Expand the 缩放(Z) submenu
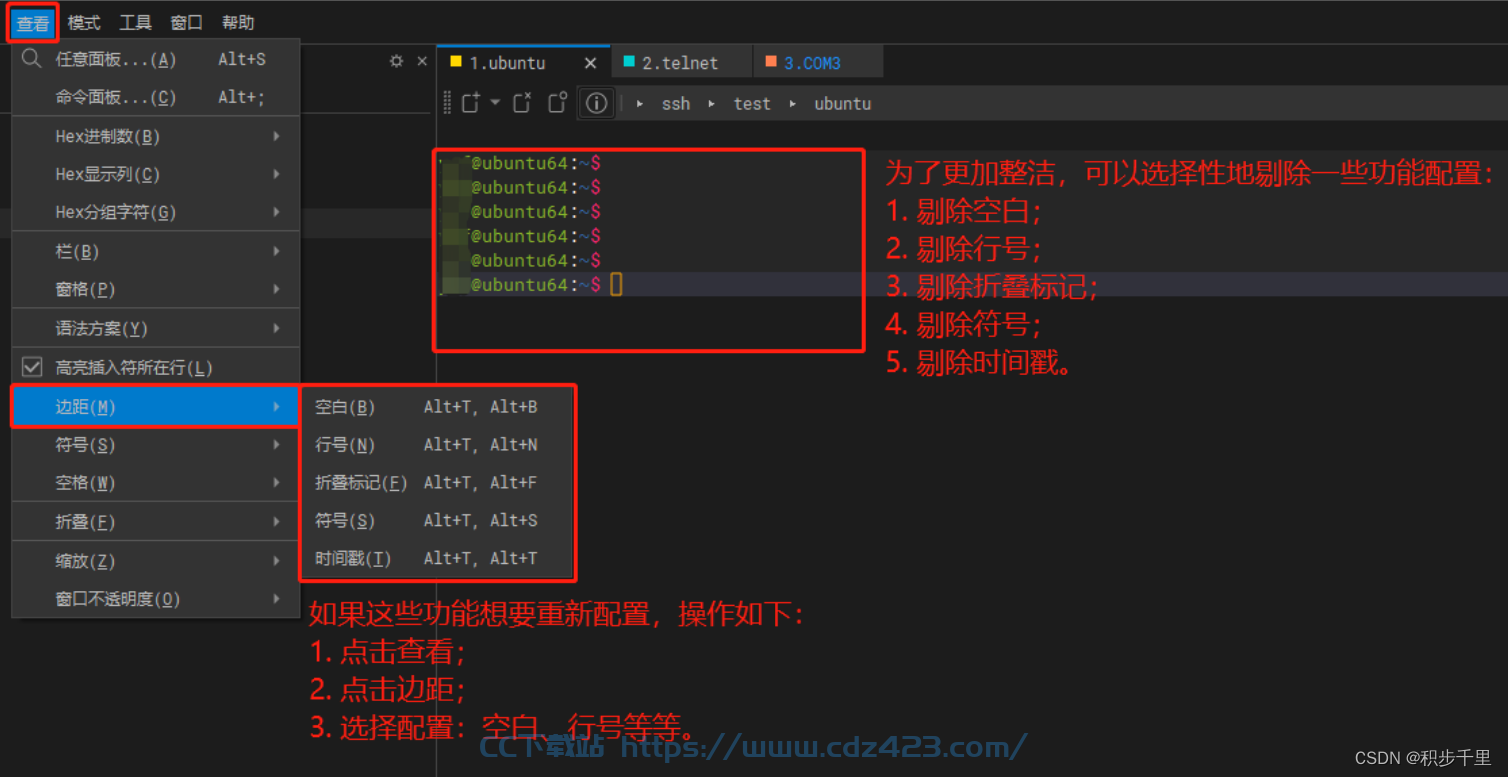 [156, 561]
